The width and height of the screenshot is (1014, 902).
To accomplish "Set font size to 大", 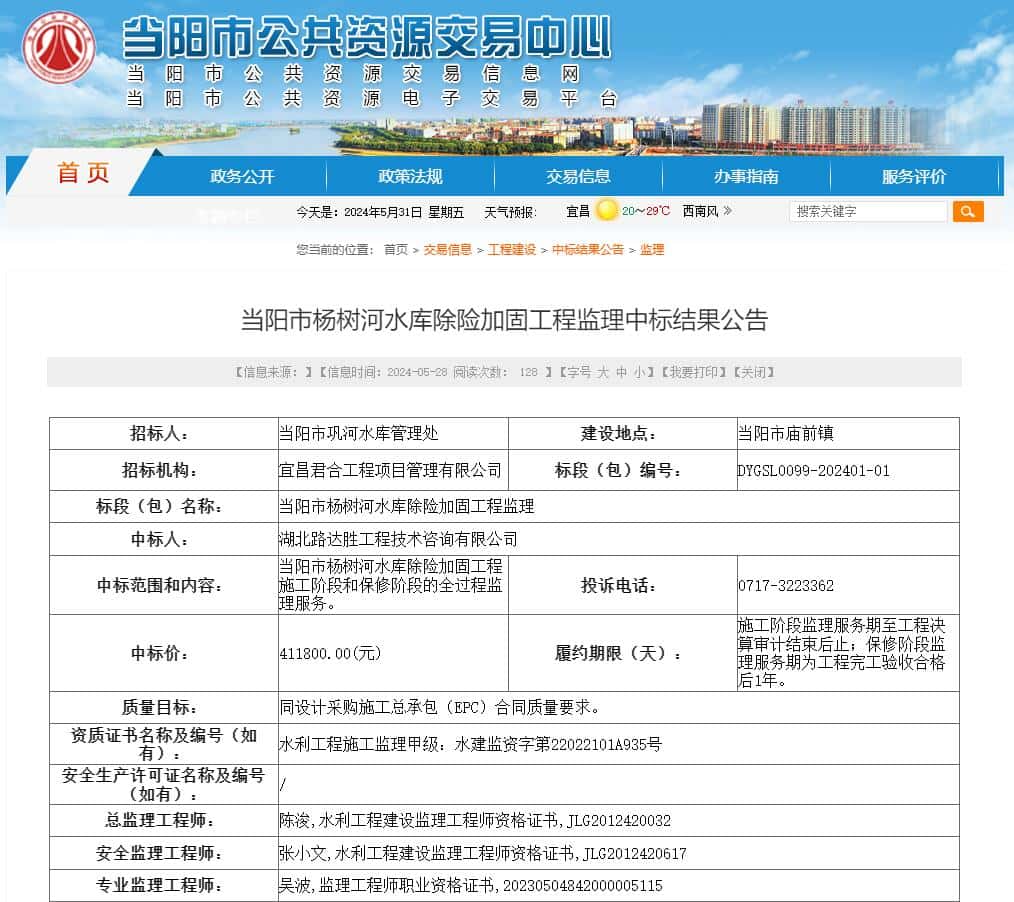I will pyautogui.click(x=603, y=372).
